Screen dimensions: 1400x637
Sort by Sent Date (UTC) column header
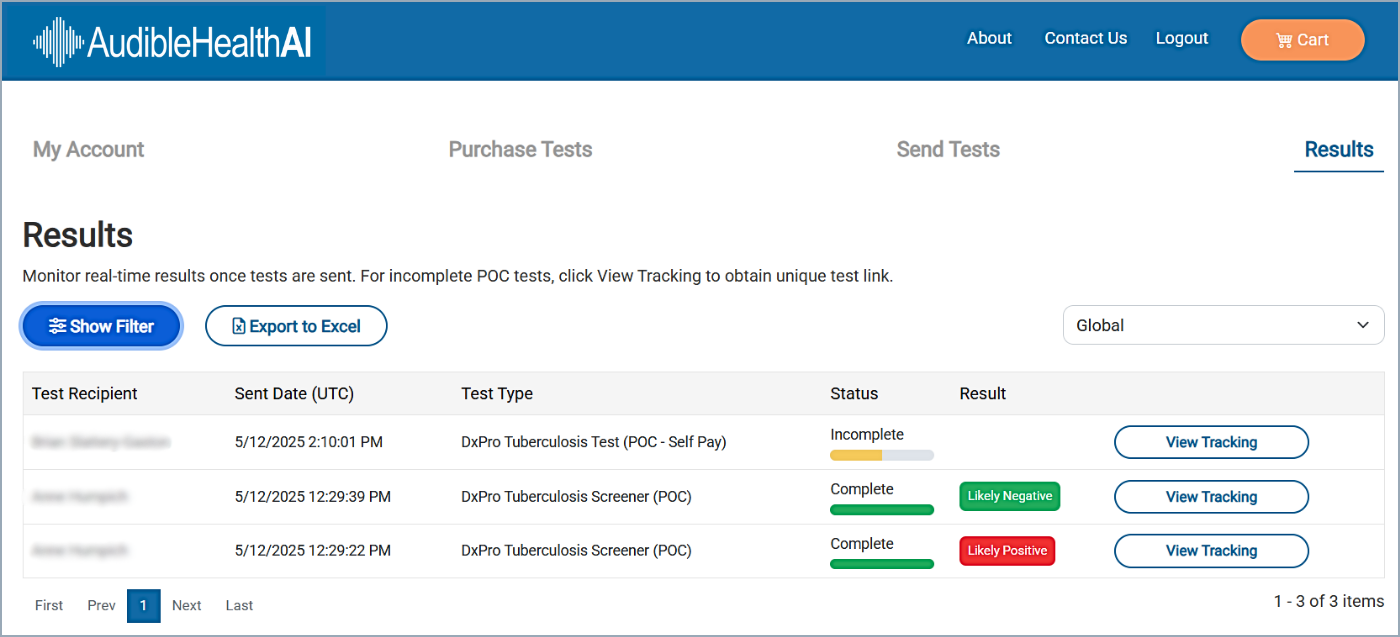[294, 394]
